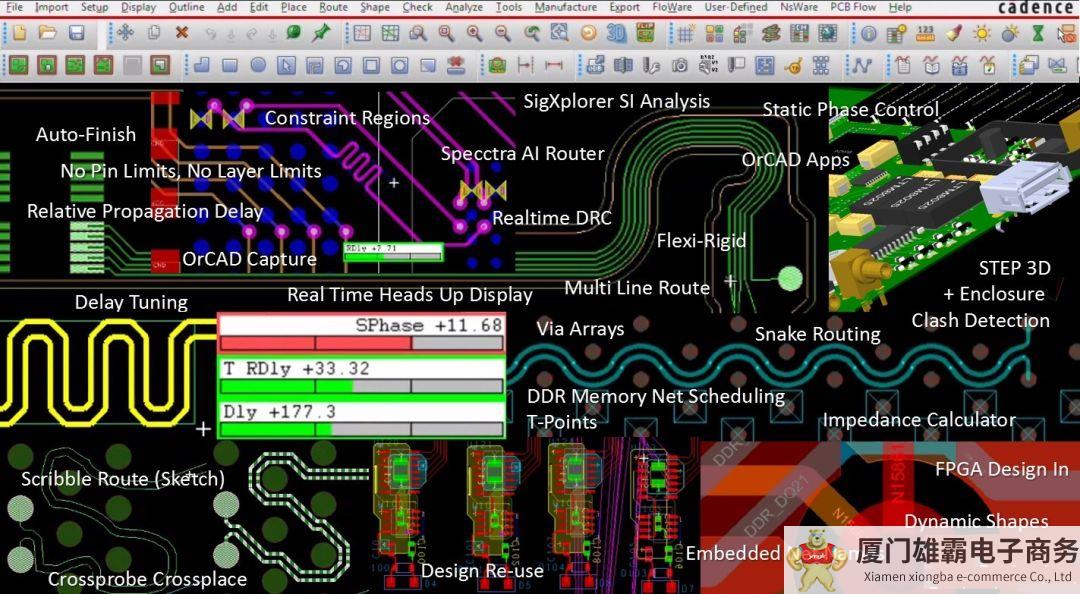Screen dimensions: 1080x594
Task: Open the Route menu
Action: coord(333,7)
